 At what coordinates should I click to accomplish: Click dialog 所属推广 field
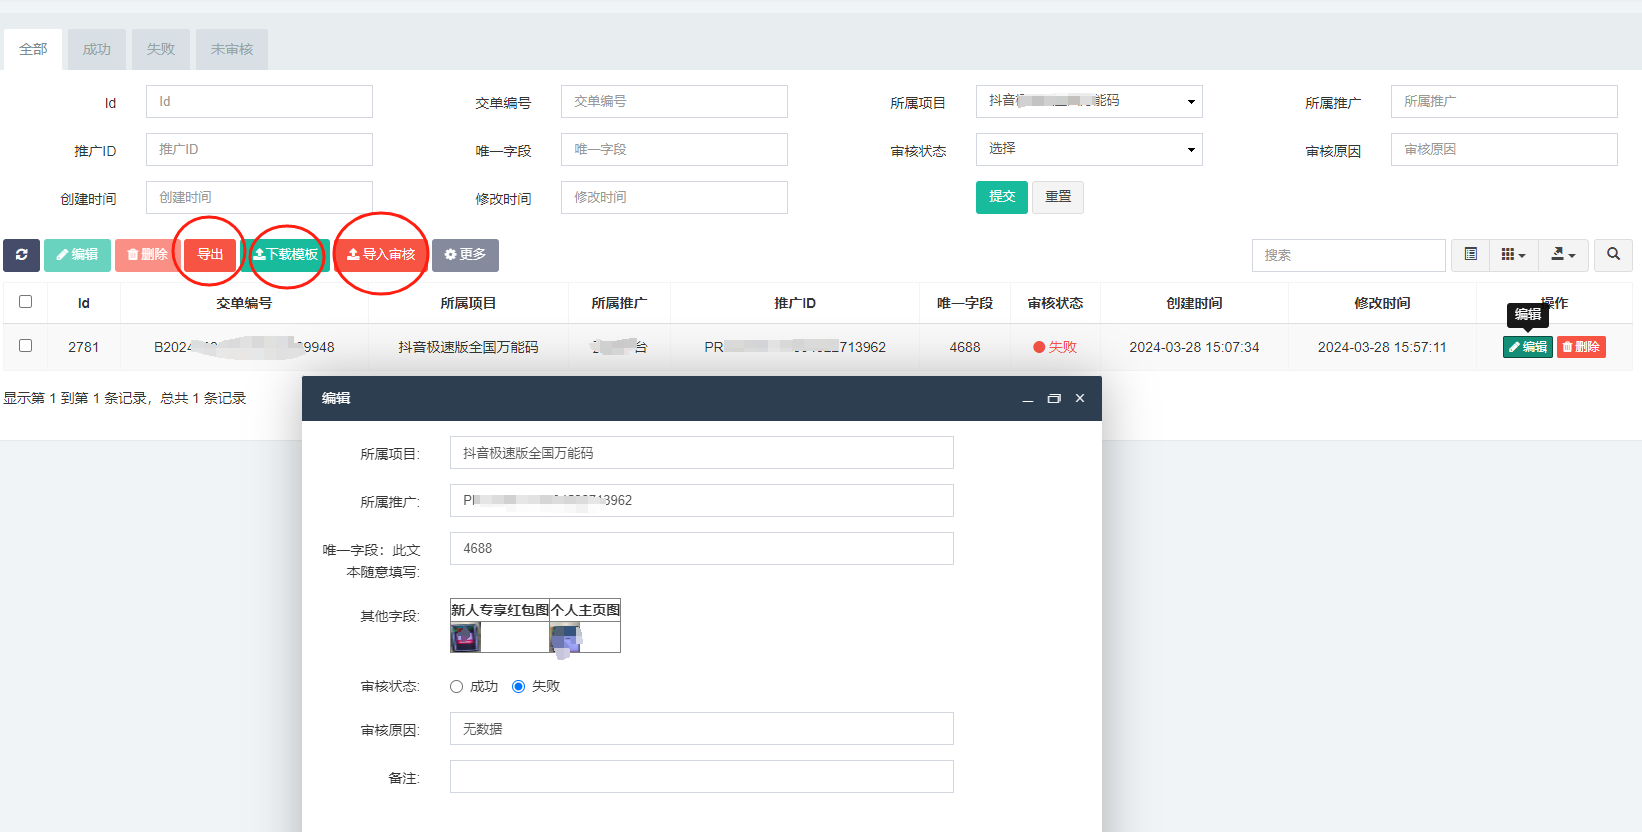tap(702, 501)
